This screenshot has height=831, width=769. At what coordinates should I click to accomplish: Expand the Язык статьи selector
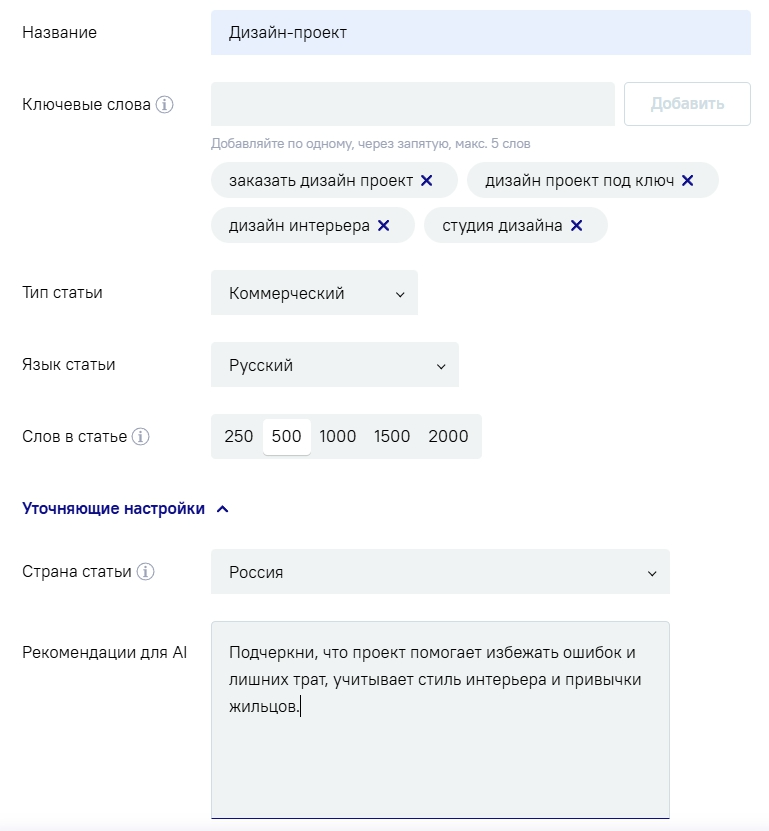point(333,364)
